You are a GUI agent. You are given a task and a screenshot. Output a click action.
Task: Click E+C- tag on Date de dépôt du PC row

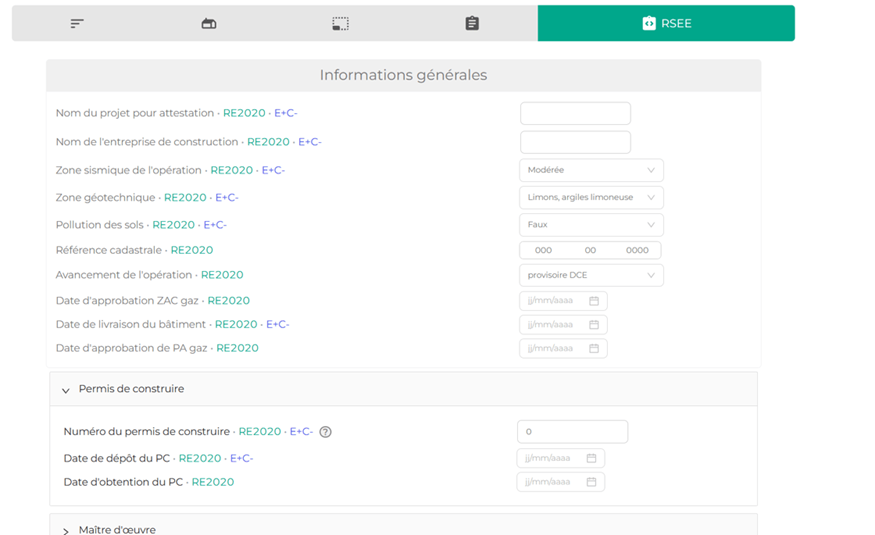click(242, 458)
